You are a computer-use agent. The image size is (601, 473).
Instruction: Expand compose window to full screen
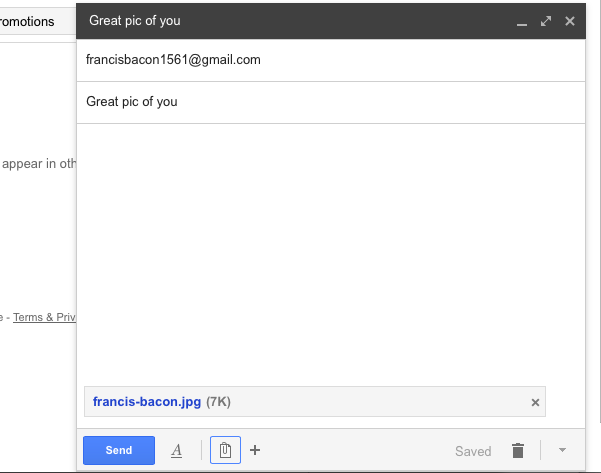click(x=546, y=21)
